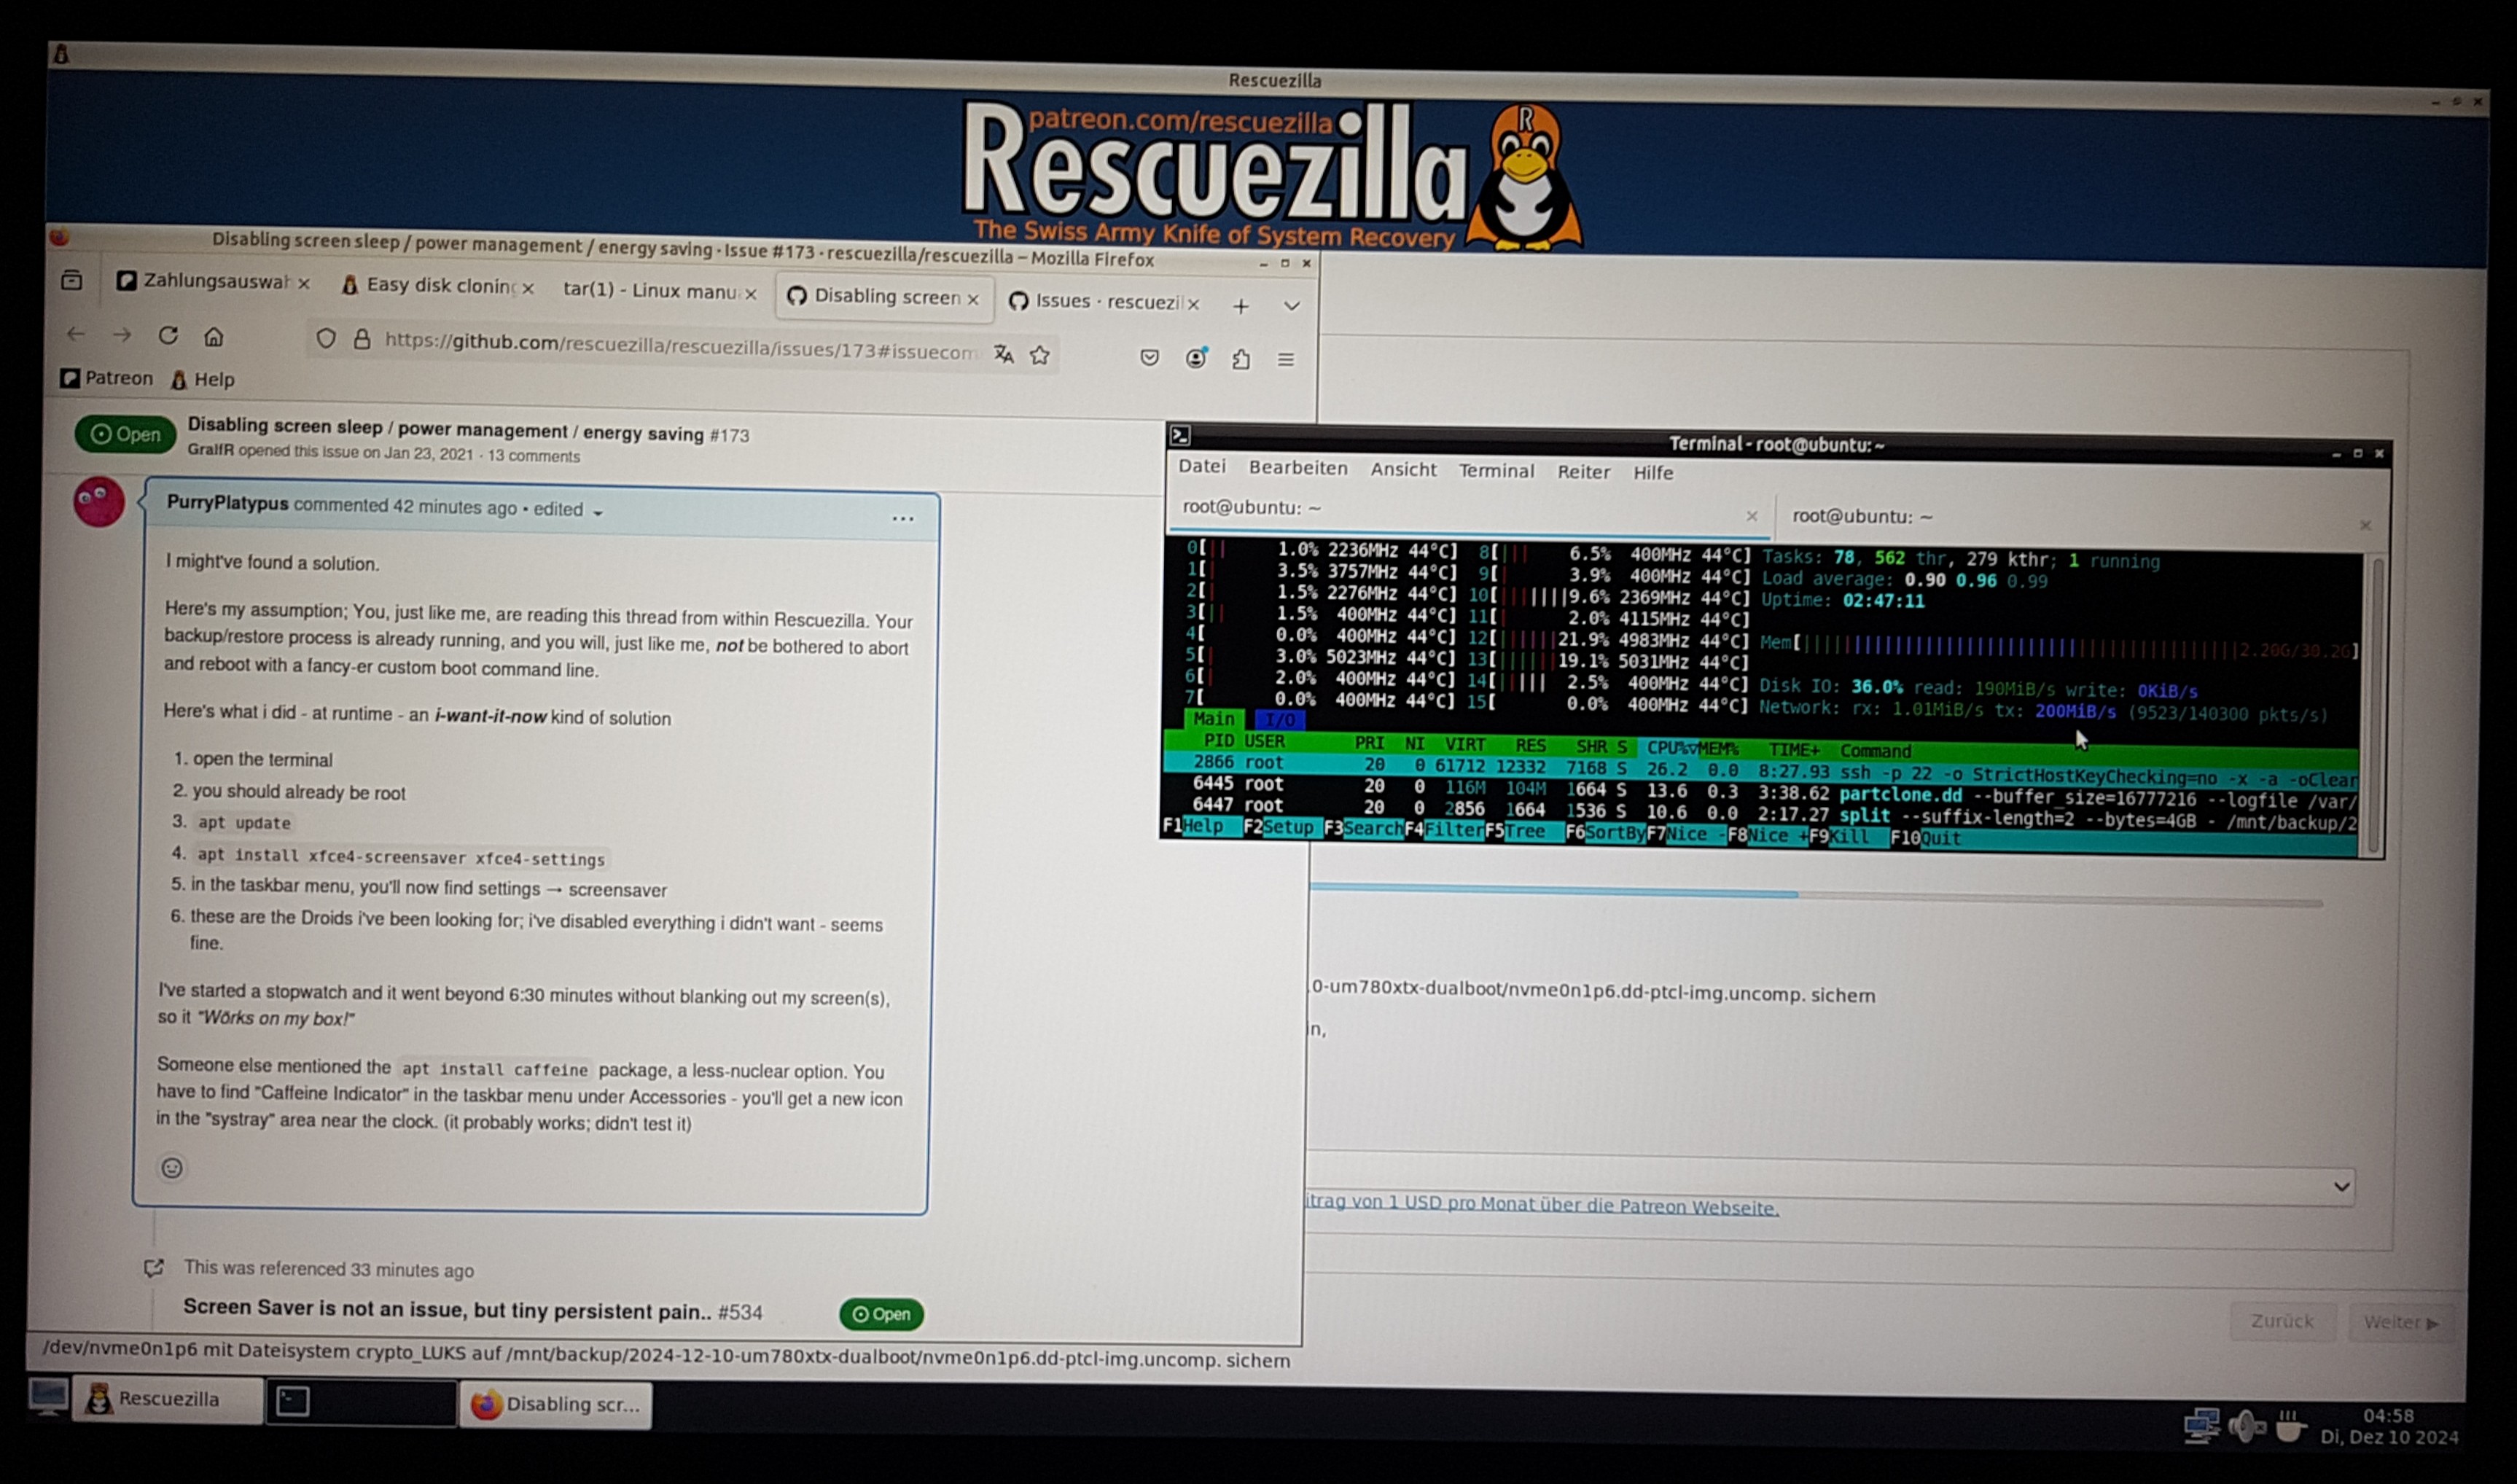The image size is (2517, 1484).
Task: Click the tracking protection shield icon
Action: [325, 338]
